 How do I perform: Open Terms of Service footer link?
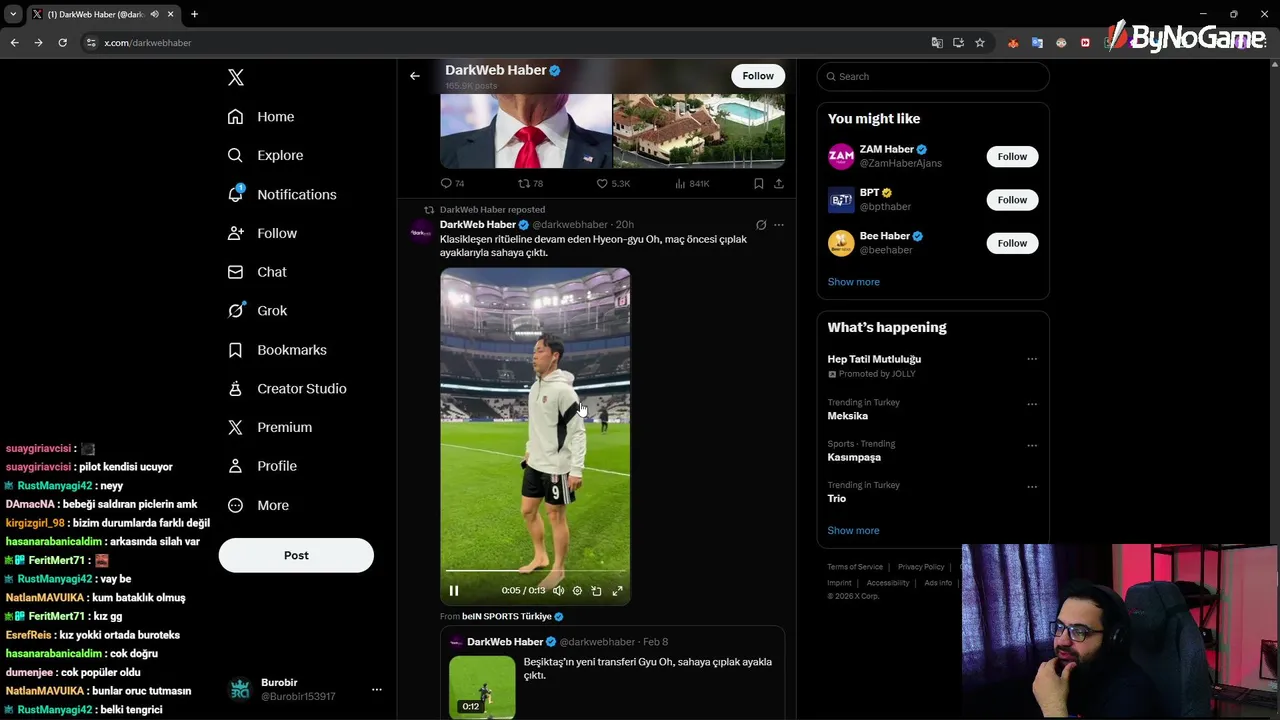(x=855, y=567)
